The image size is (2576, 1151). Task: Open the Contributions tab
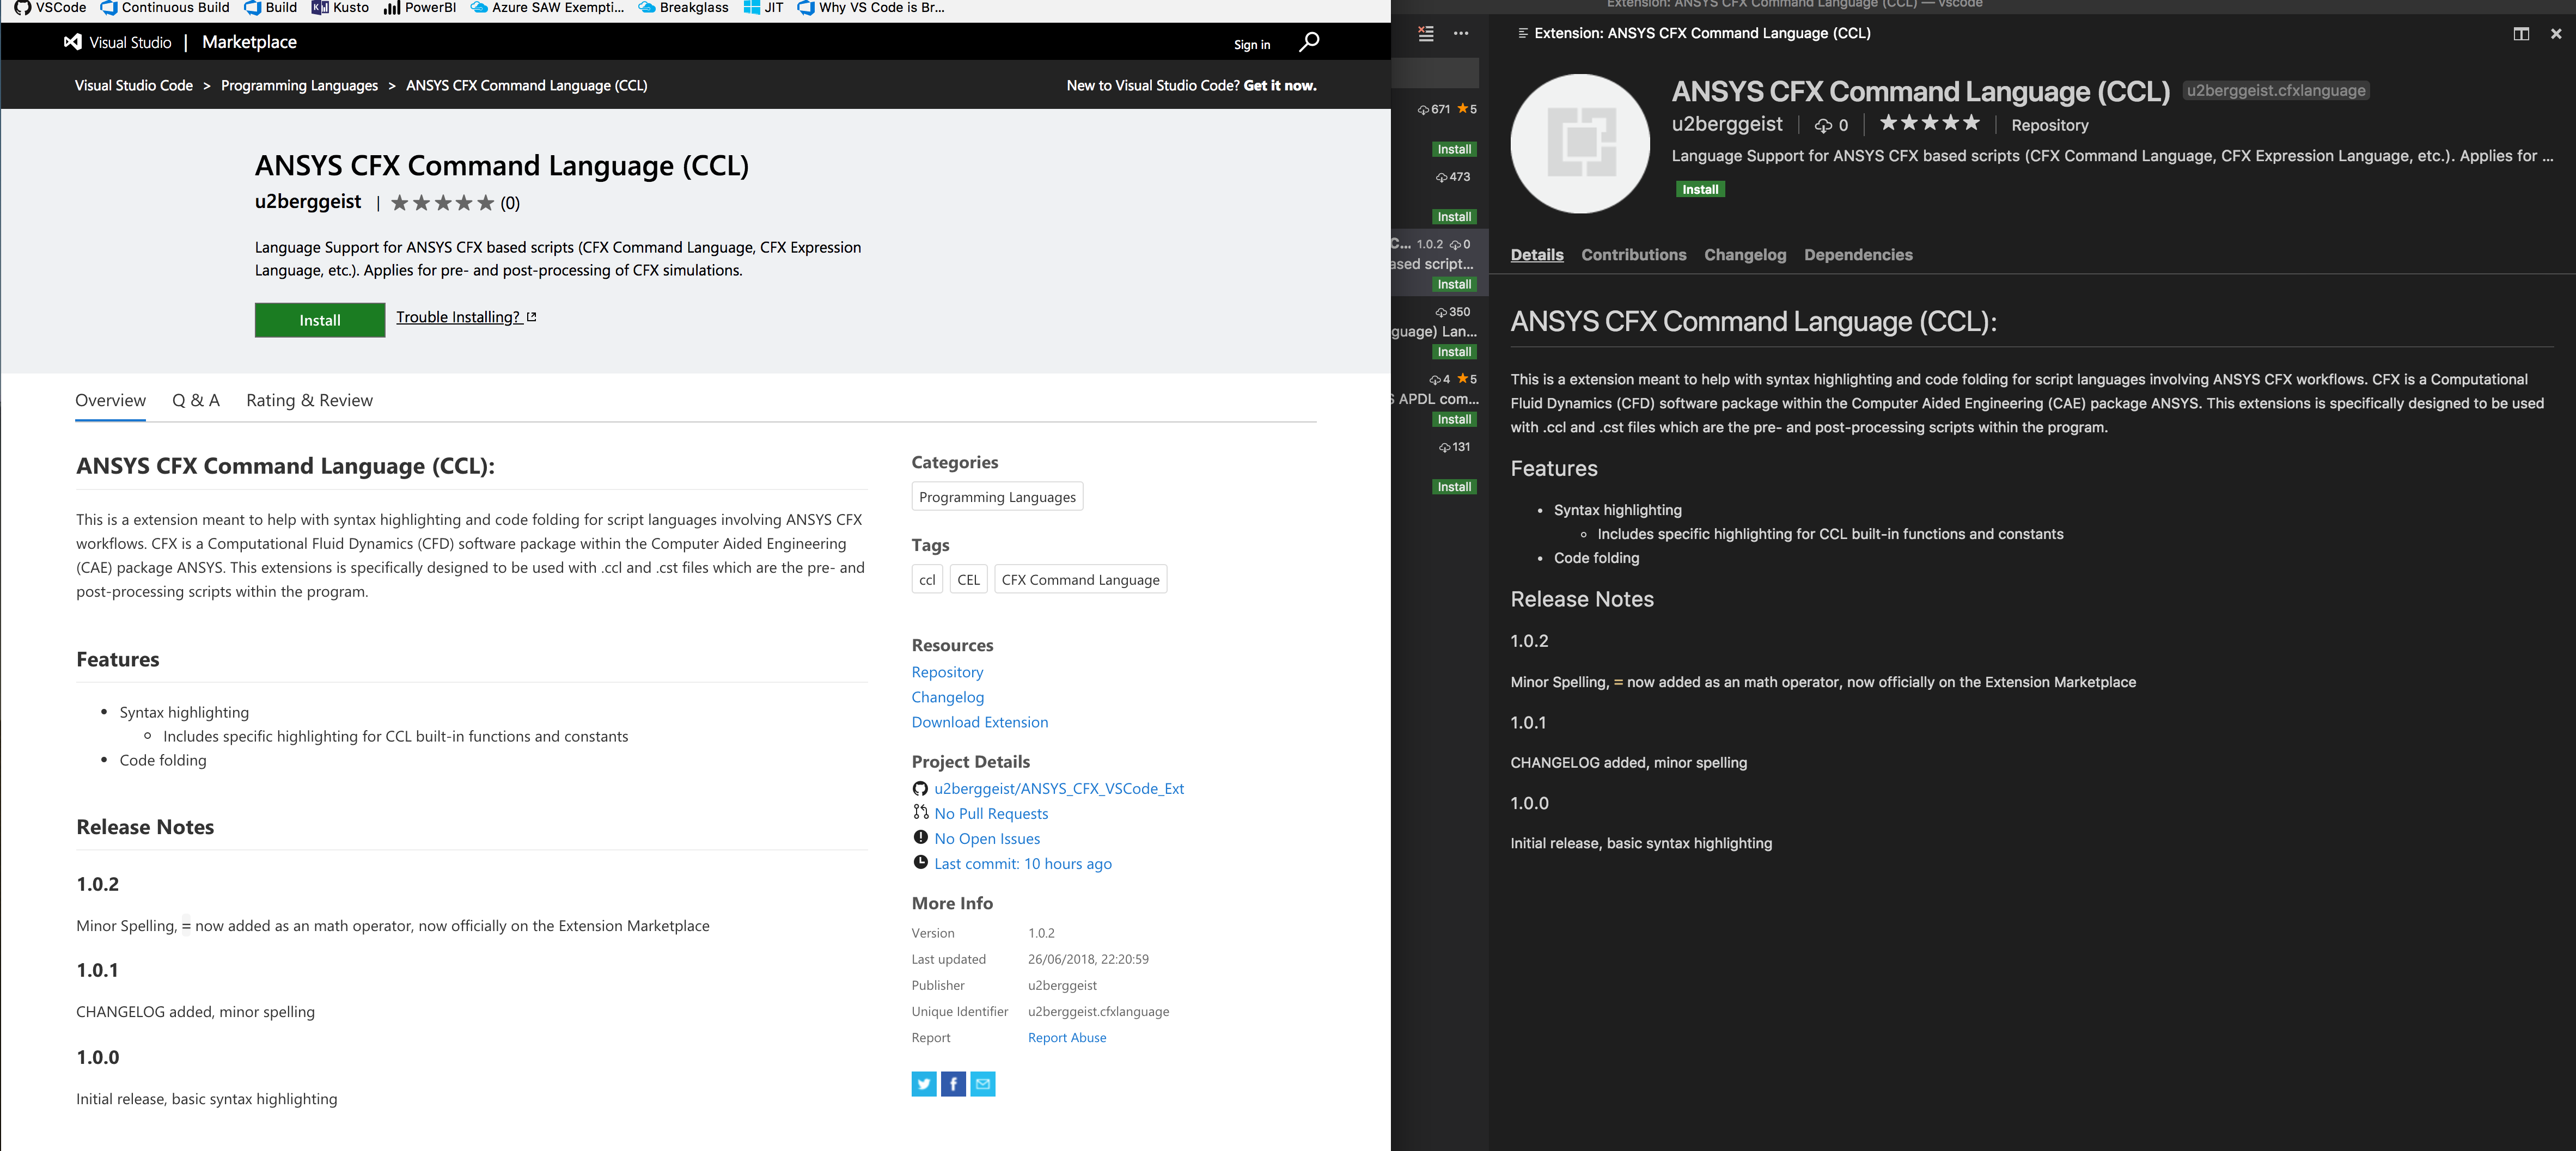(1633, 255)
